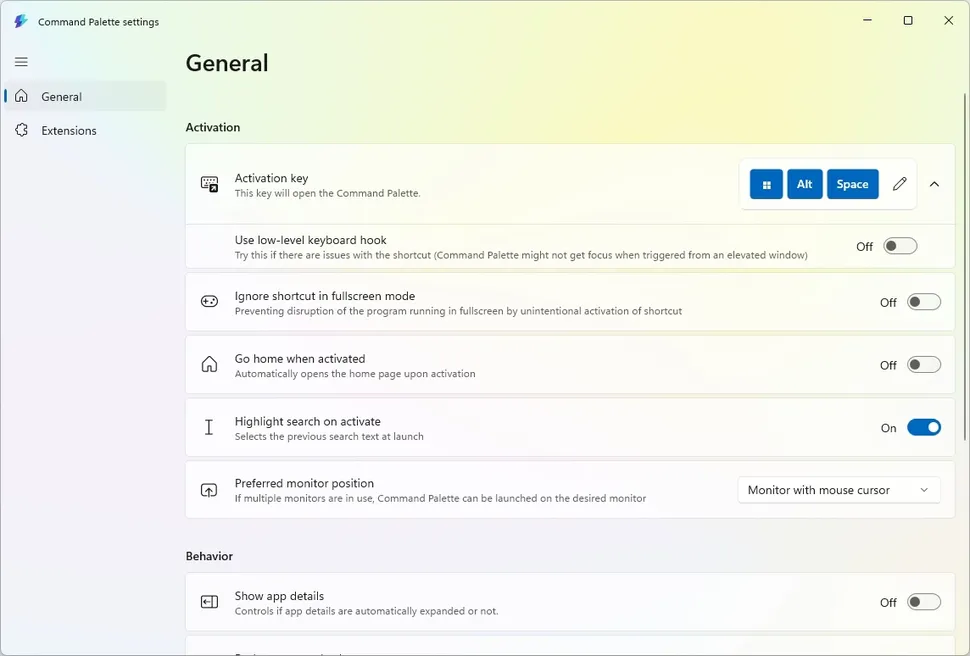Click the text cursor icon for Highlight search

209,428
